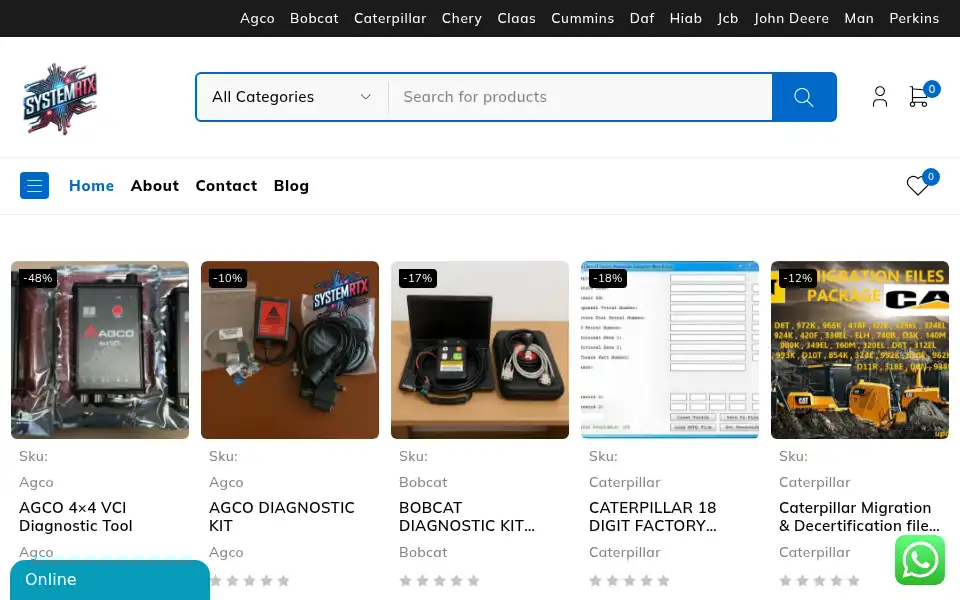960x600 pixels.
Task: Open CATERPILLAR 18 DIGIT FACTORY title link
Action: click(x=653, y=517)
